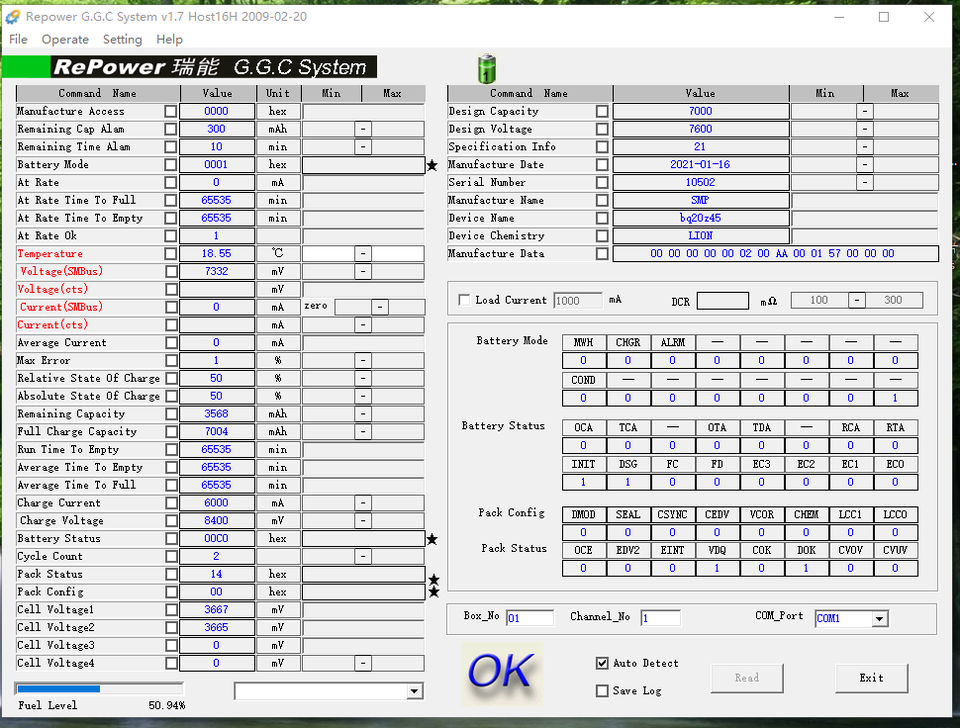The height and width of the screenshot is (728, 960).
Task: Click the DCR value field
Action: click(722, 301)
